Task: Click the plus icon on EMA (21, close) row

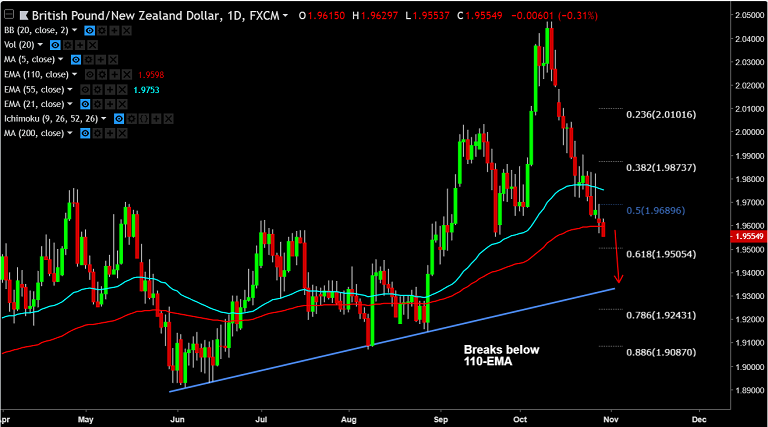Action: pos(110,104)
